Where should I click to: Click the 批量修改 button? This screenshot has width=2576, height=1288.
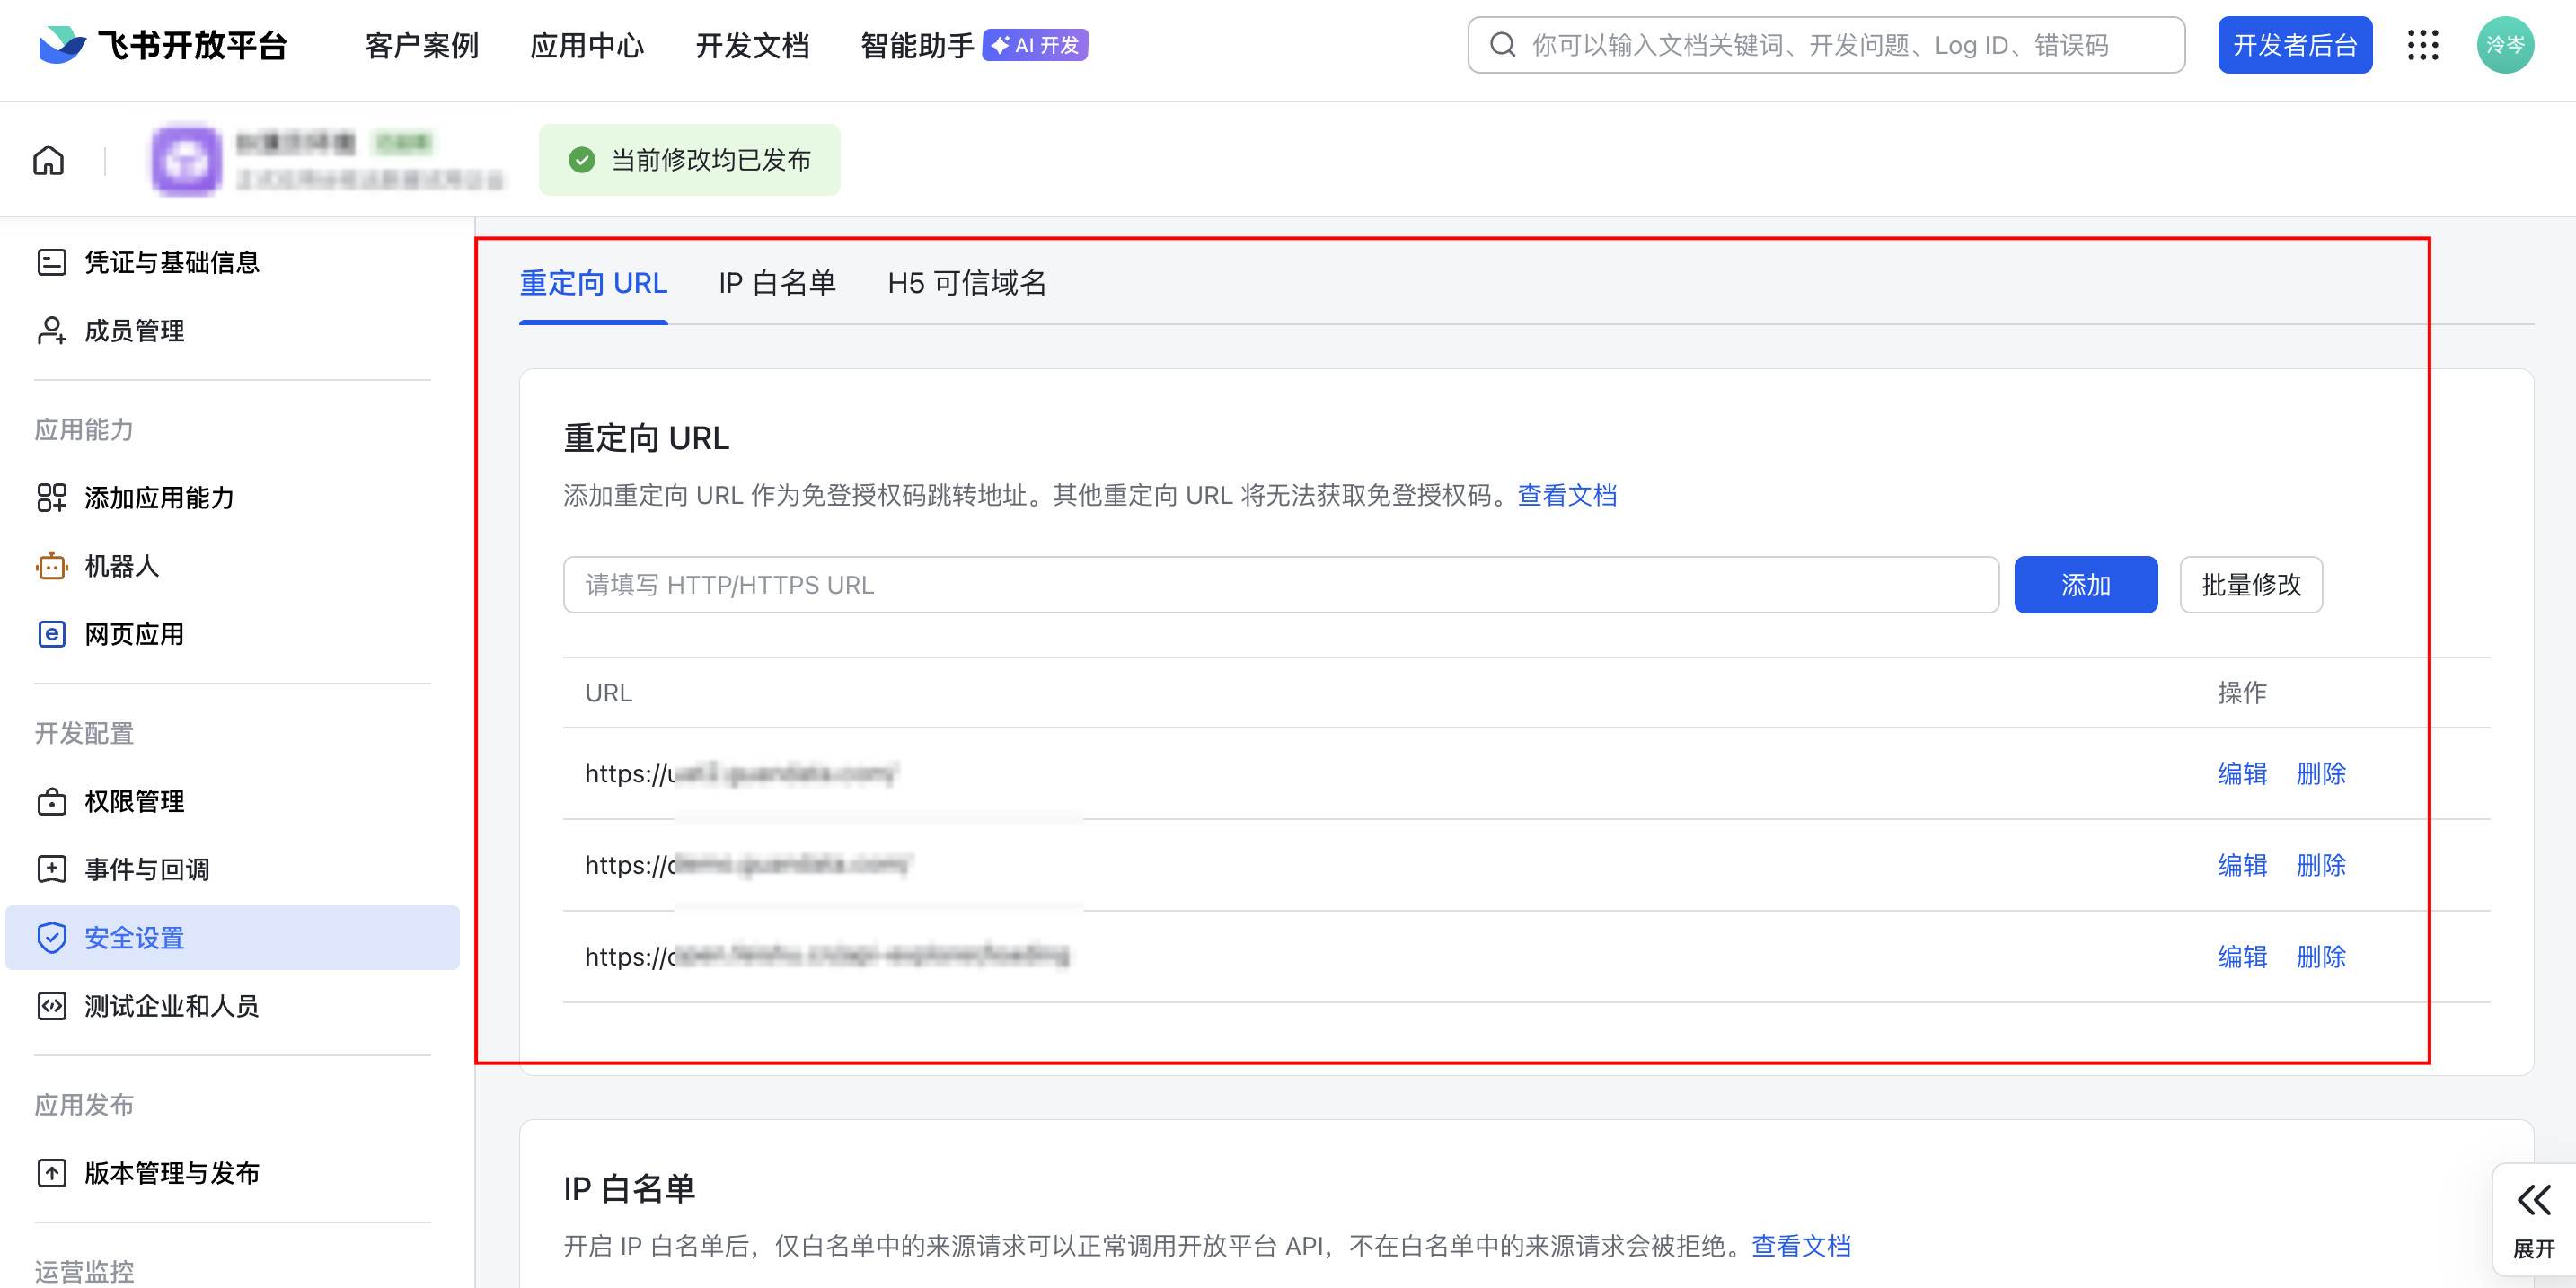click(x=2250, y=585)
